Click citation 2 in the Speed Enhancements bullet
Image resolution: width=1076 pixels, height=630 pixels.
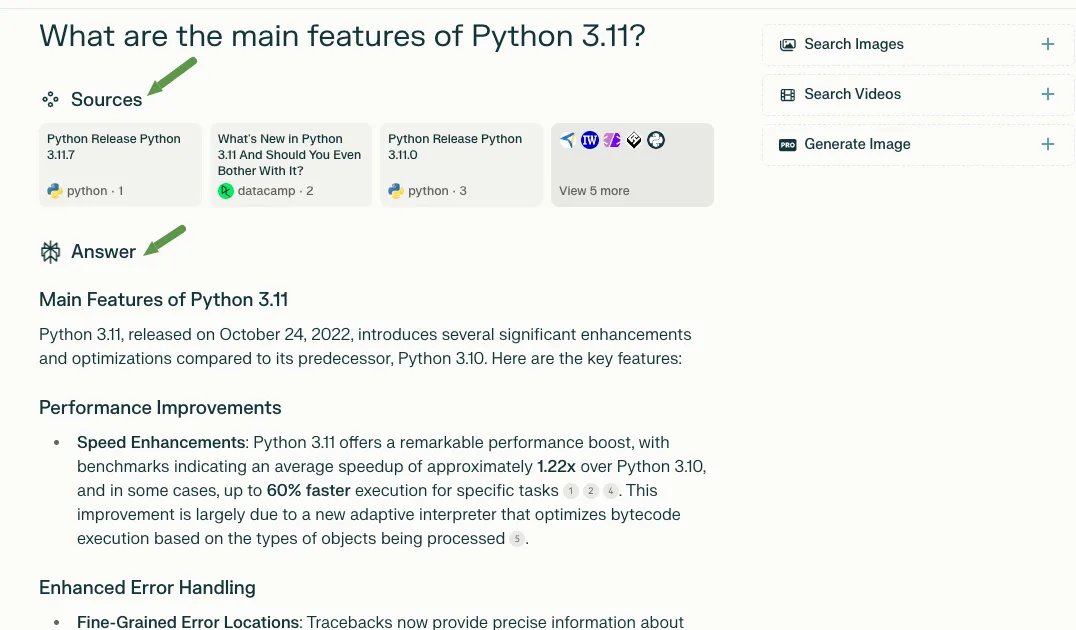coord(591,491)
